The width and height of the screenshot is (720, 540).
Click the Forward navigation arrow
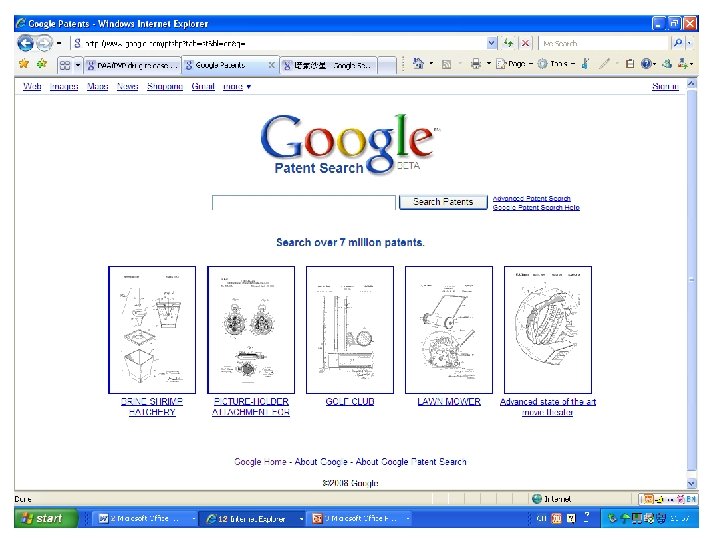click(44, 44)
